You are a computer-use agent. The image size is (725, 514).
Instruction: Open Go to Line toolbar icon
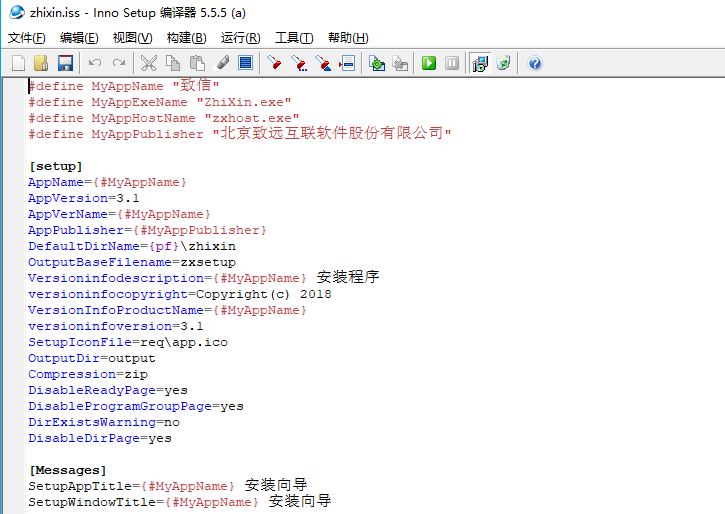(x=347, y=63)
